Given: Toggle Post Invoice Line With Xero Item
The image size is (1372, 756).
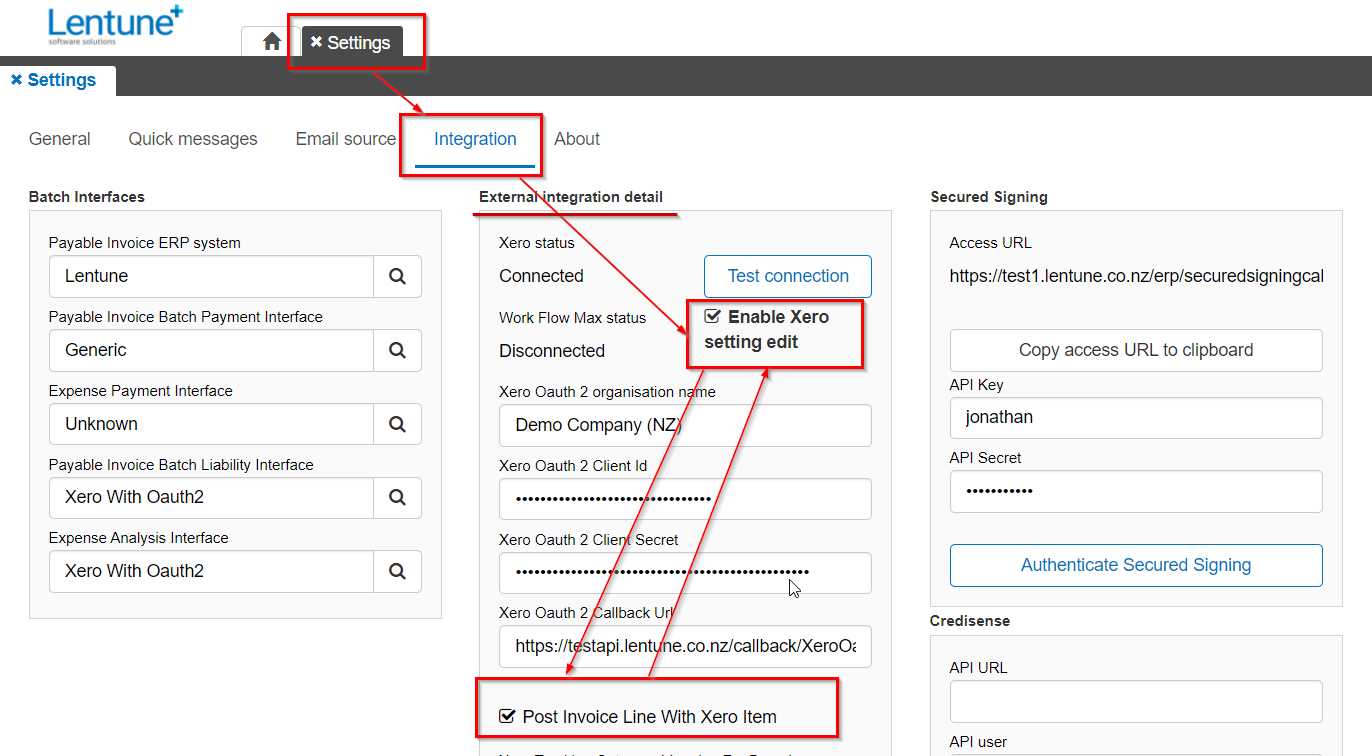Looking at the screenshot, I should click(x=507, y=716).
